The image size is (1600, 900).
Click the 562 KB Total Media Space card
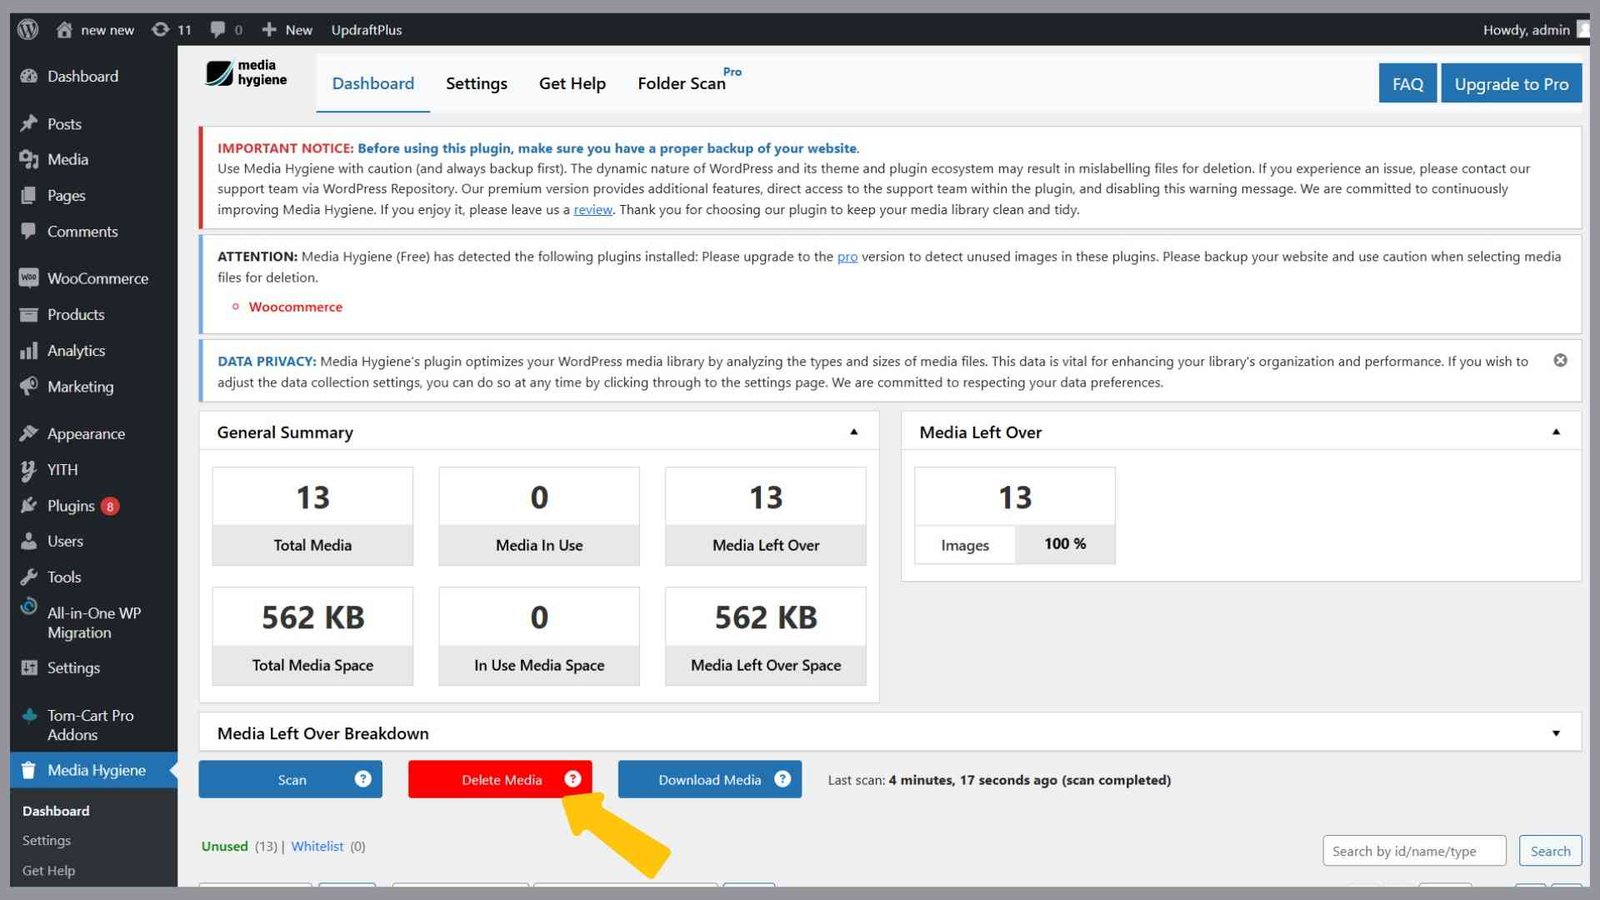coord(313,636)
